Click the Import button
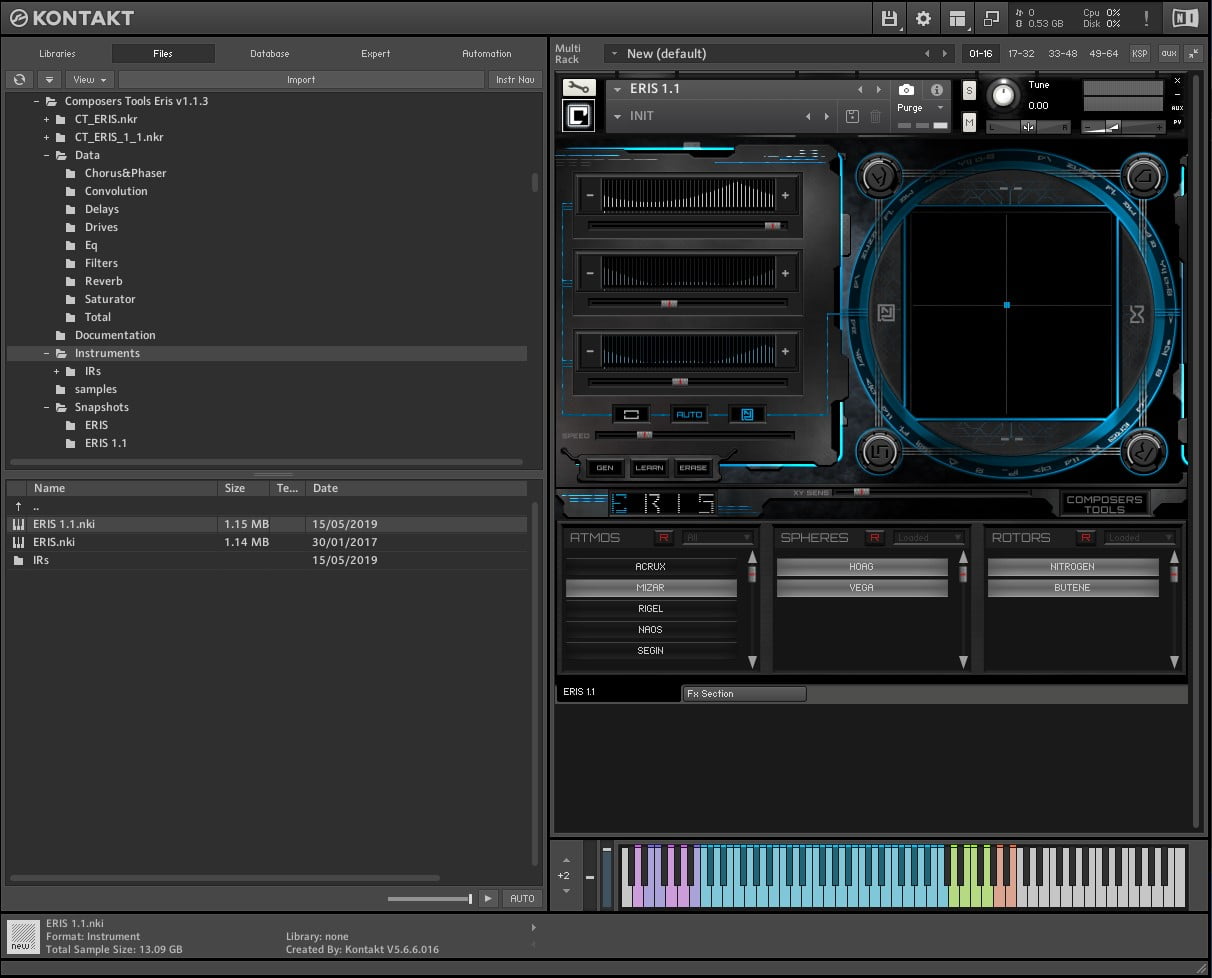Image resolution: width=1212 pixels, height=978 pixels. pos(301,79)
